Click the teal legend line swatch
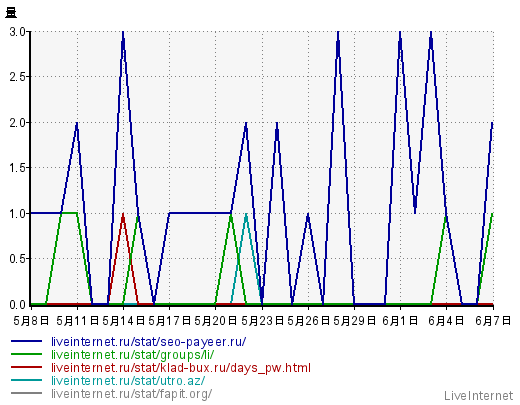520x405 pixels. 27,380
